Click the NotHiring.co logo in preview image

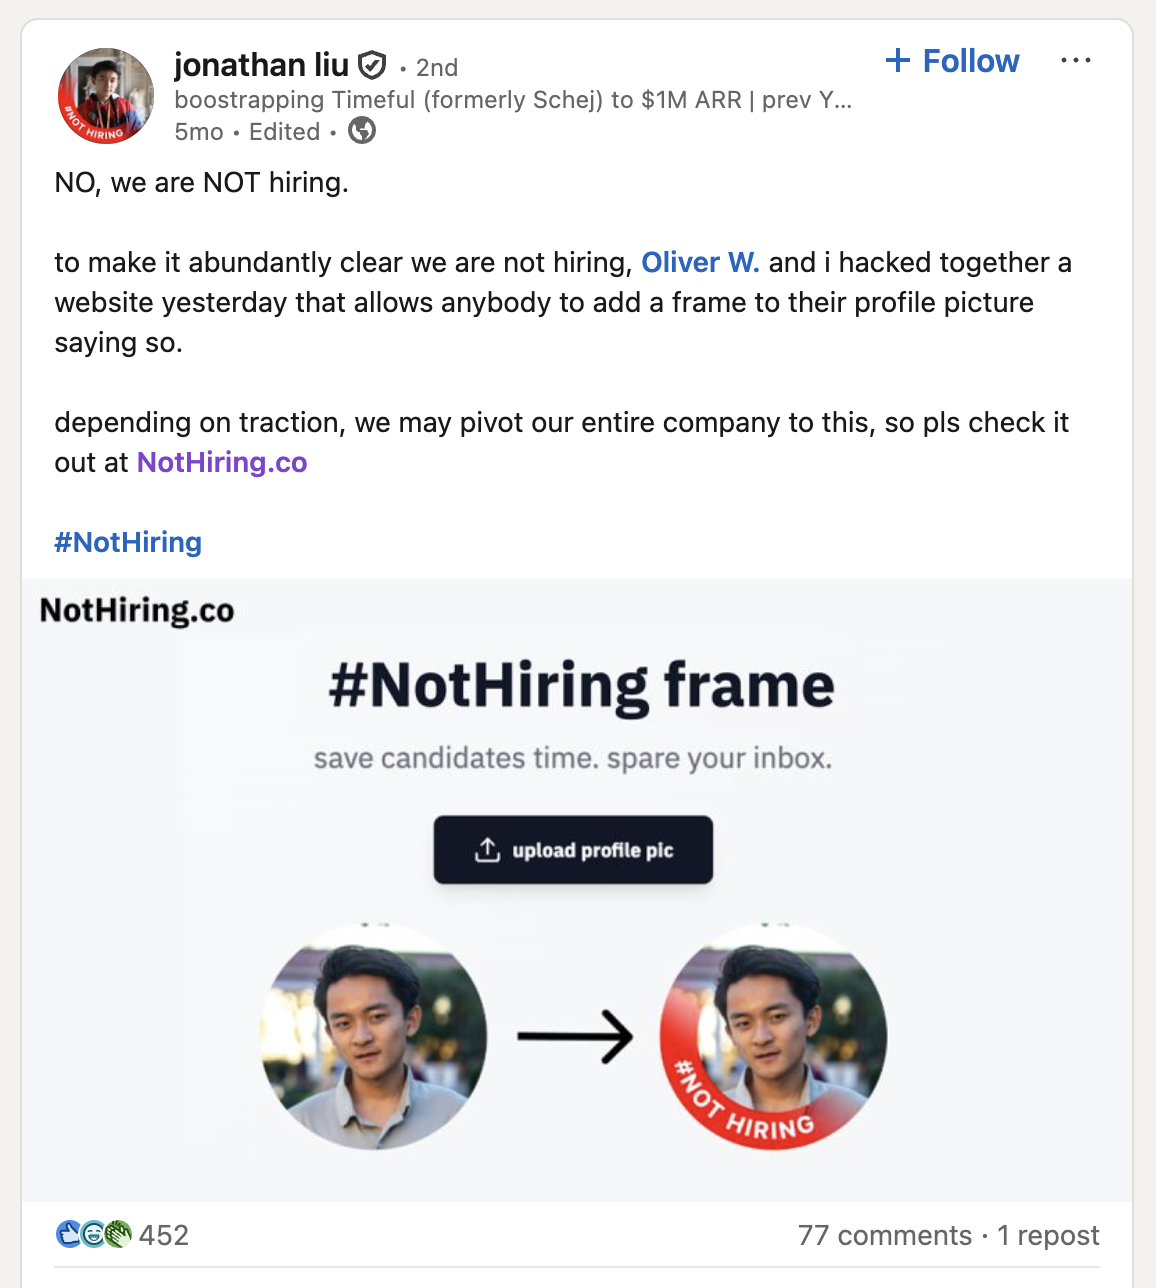[137, 610]
